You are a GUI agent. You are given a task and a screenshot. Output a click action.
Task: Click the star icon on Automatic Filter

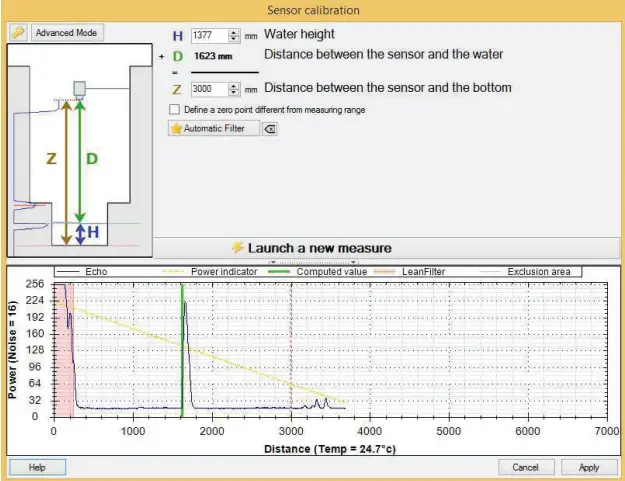pos(176,128)
